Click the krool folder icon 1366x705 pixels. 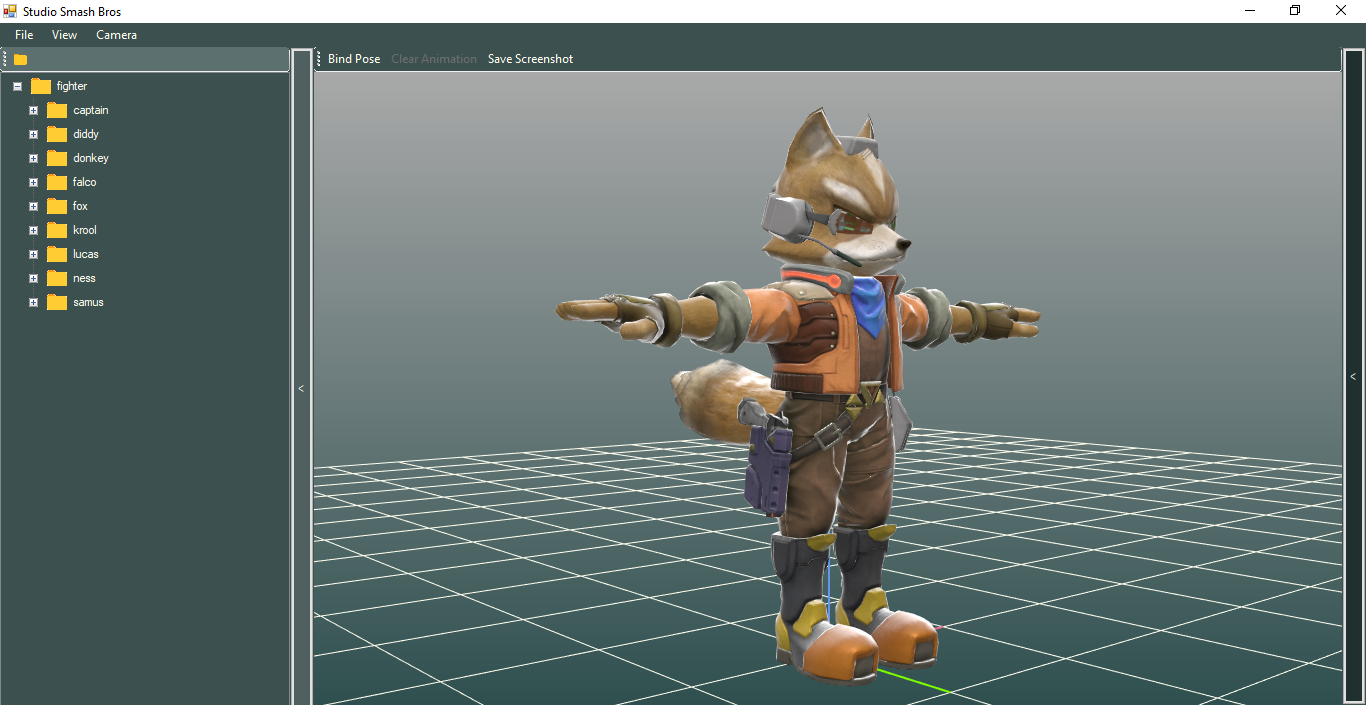point(57,230)
